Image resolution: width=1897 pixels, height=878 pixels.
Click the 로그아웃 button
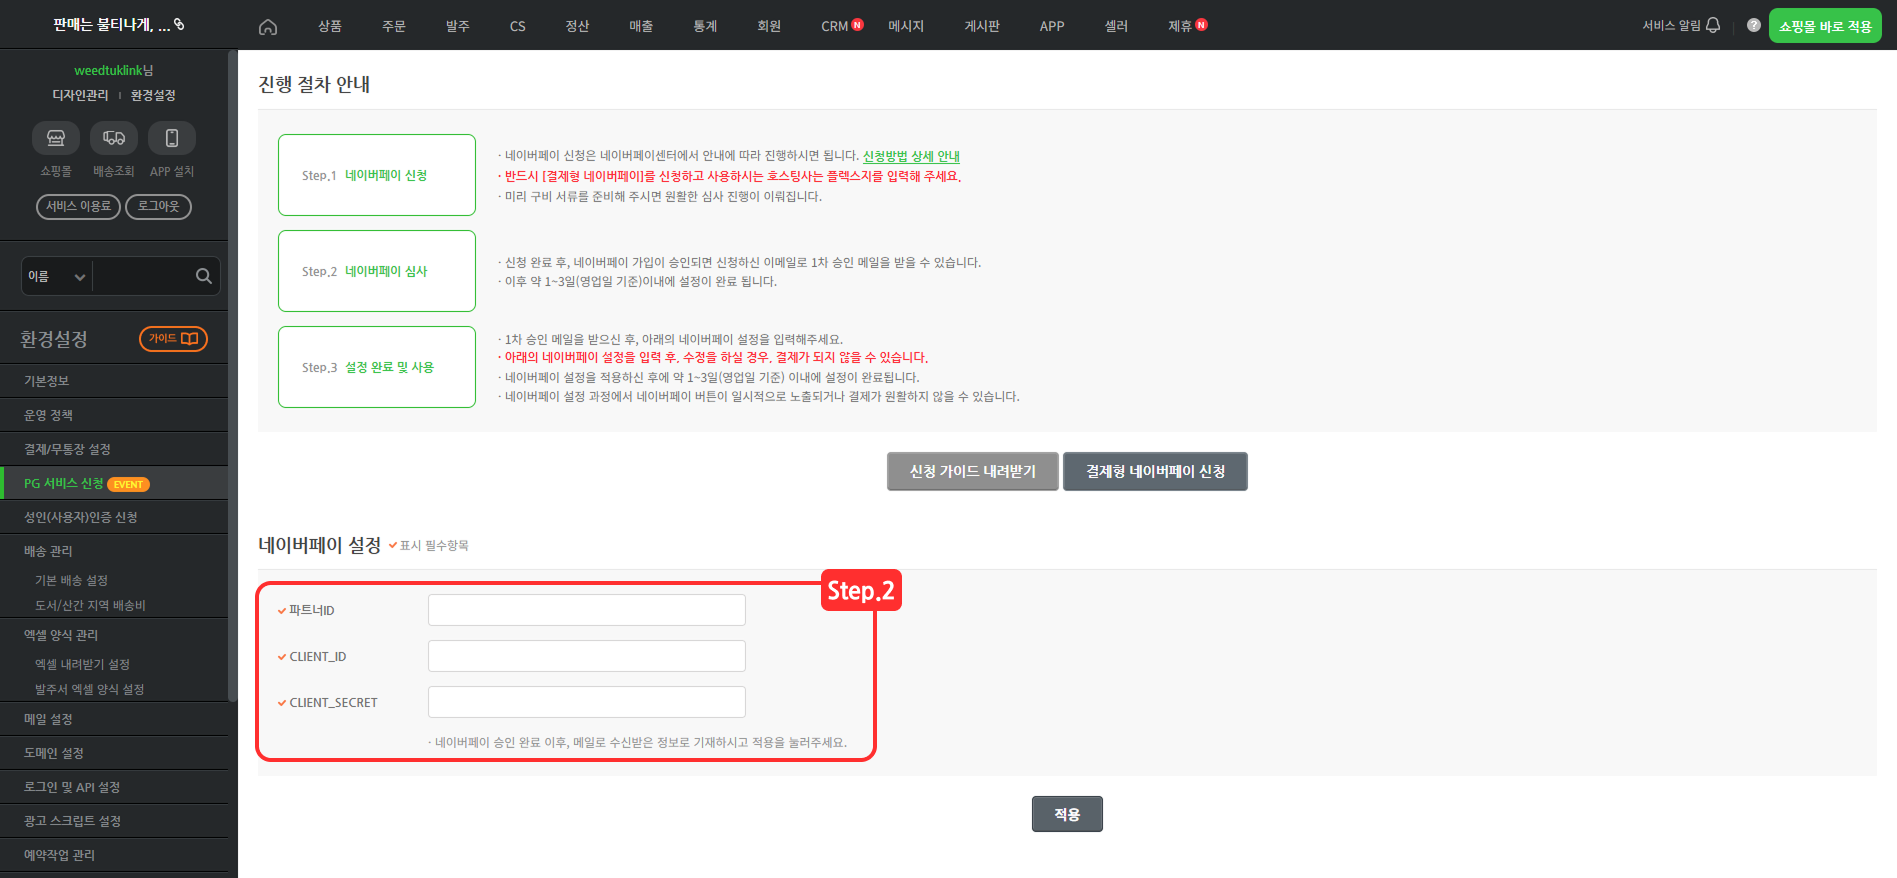point(158,206)
